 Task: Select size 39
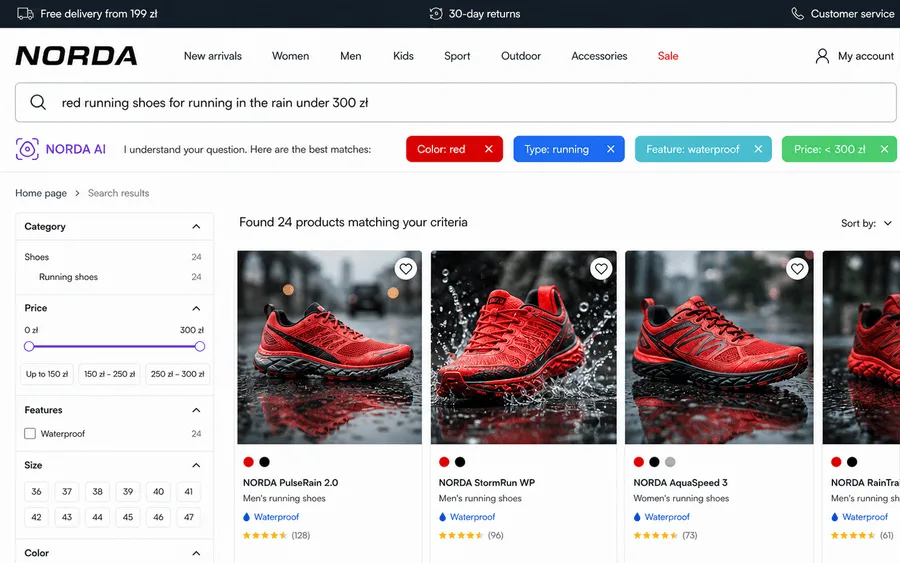click(x=128, y=492)
